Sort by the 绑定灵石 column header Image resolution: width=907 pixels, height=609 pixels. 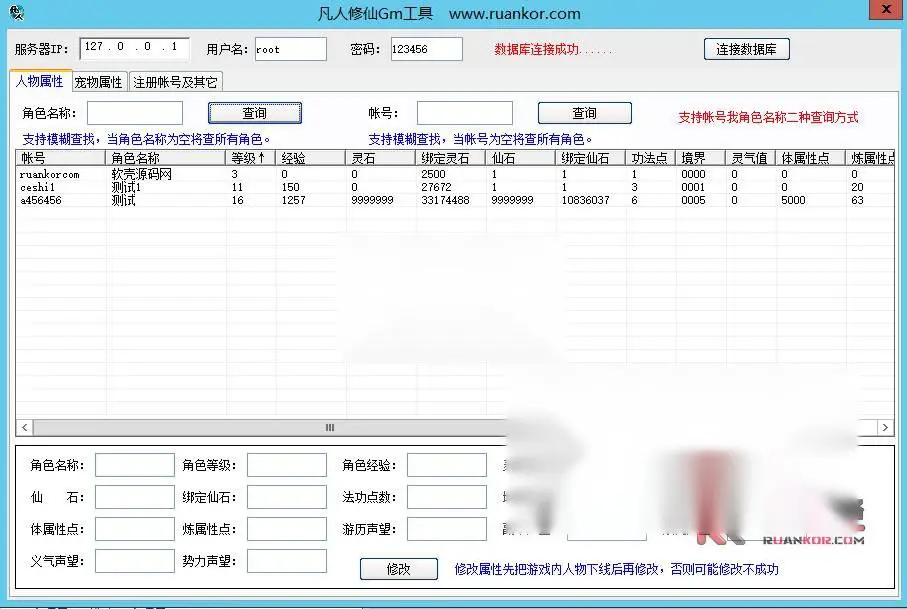[451, 158]
